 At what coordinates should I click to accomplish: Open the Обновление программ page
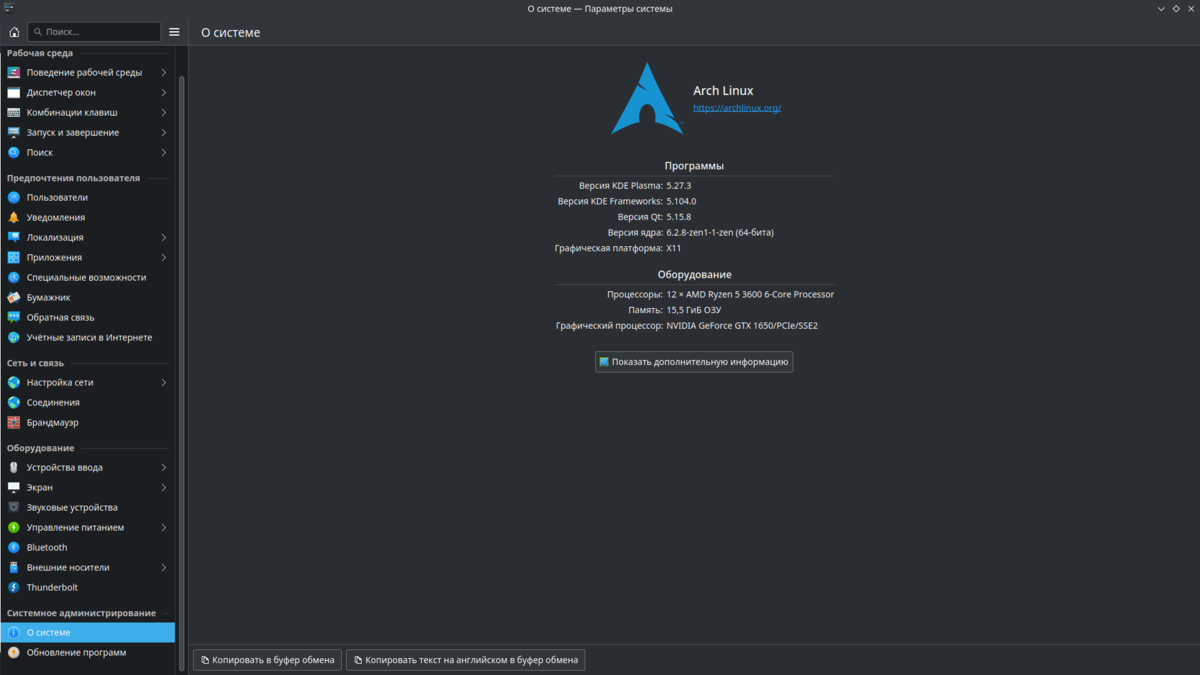click(88, 652)
